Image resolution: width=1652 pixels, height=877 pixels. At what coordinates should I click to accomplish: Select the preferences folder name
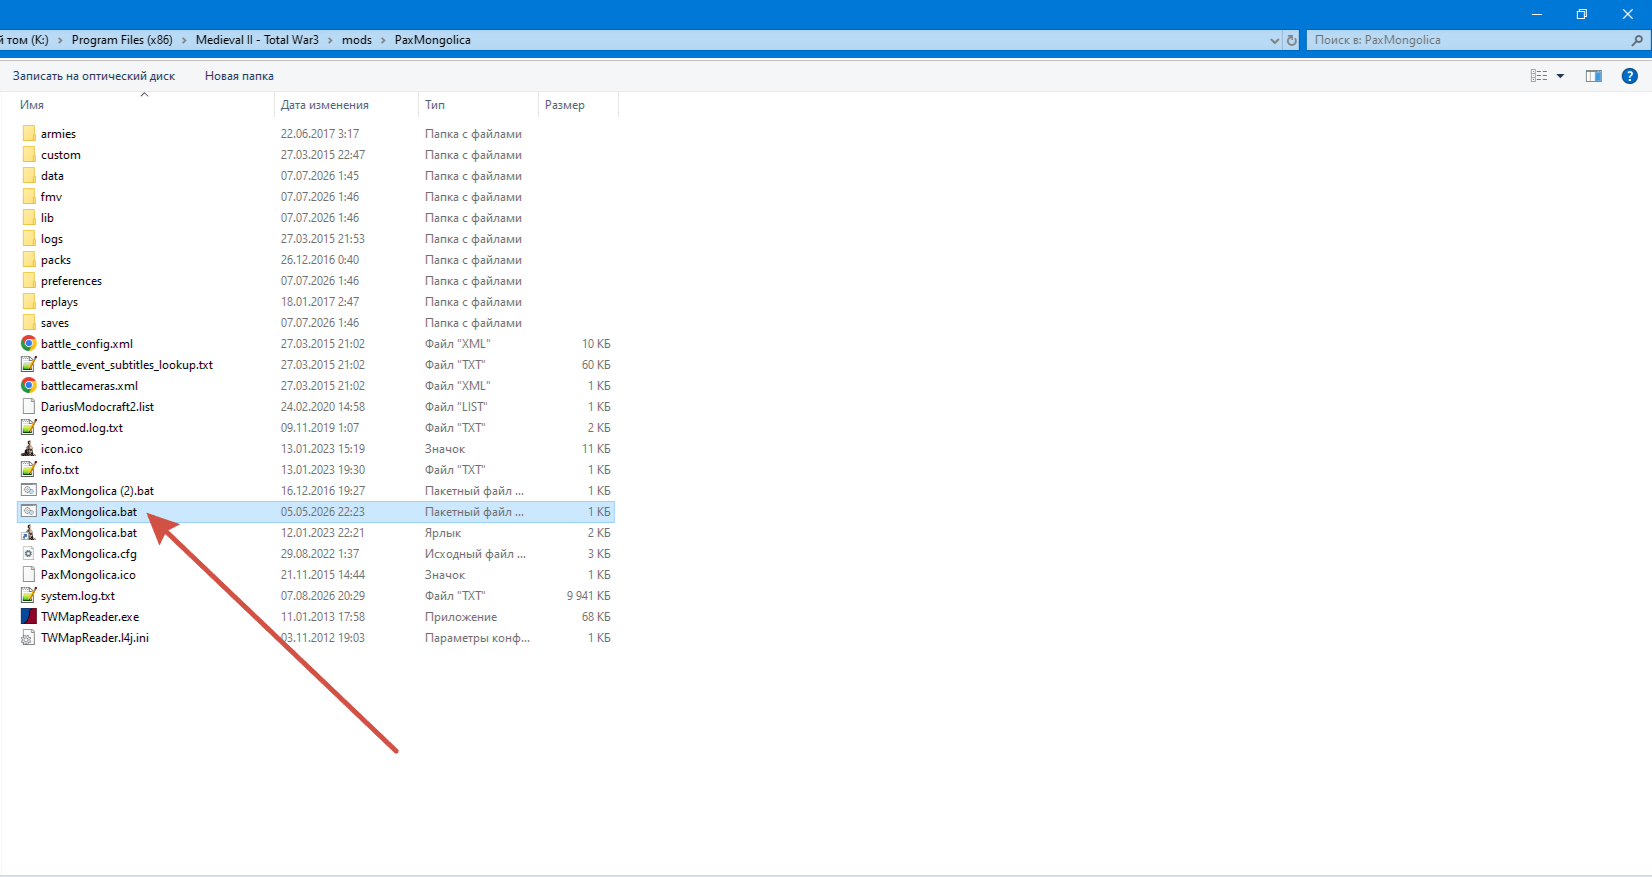click(x=71, y=281)
